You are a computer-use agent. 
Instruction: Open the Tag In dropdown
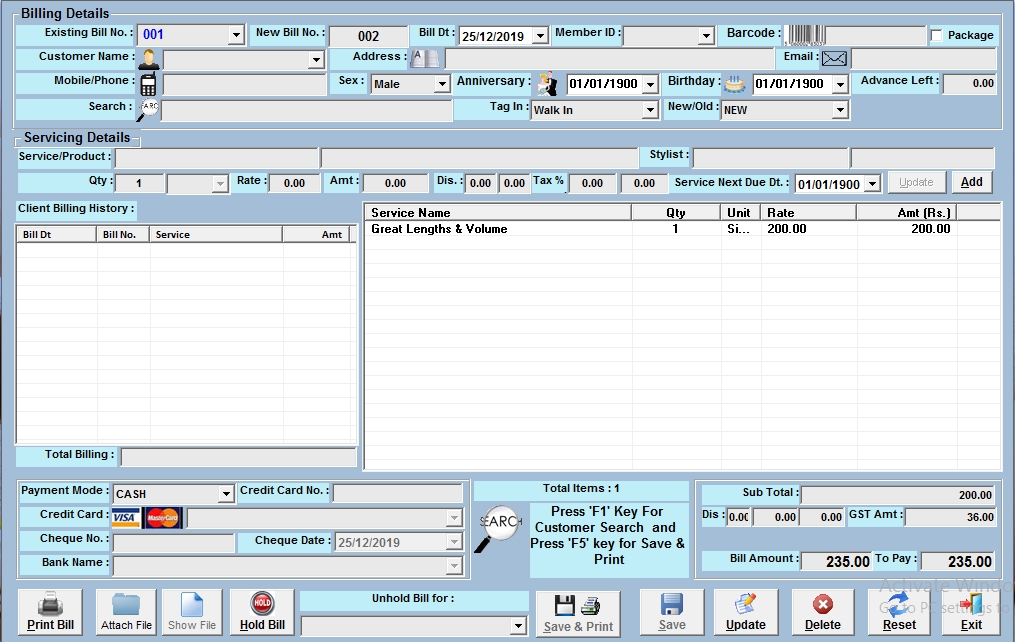coord(649,110)
